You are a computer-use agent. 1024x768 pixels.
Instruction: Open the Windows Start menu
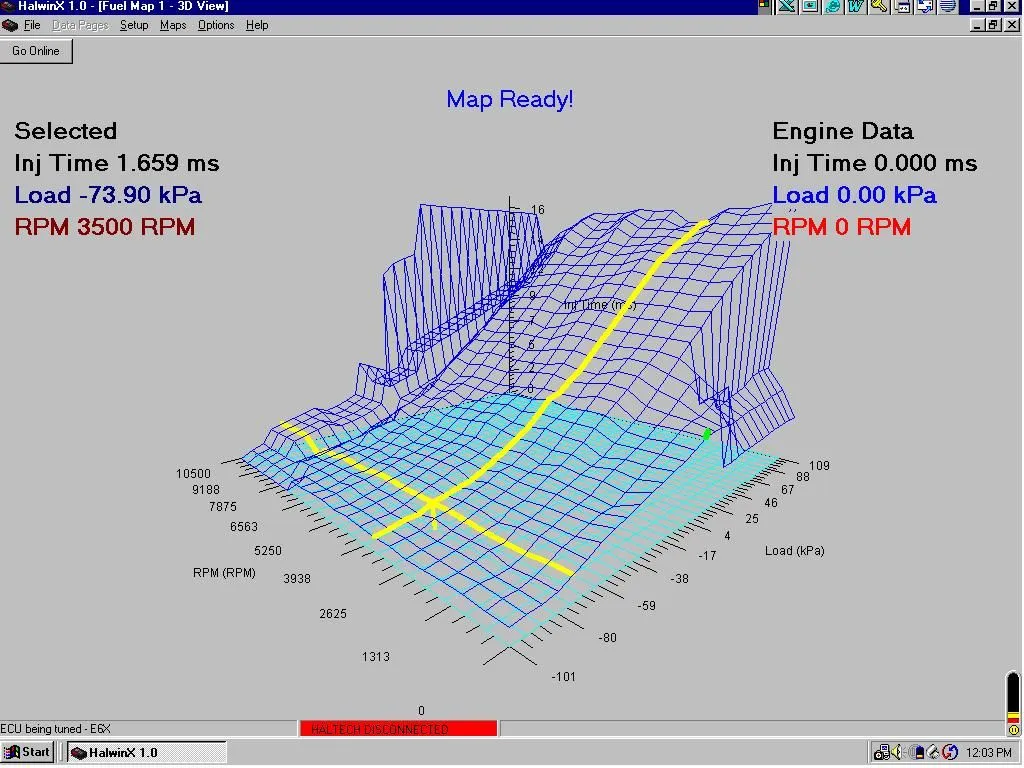pyautogui.click(x=26, y=751)
